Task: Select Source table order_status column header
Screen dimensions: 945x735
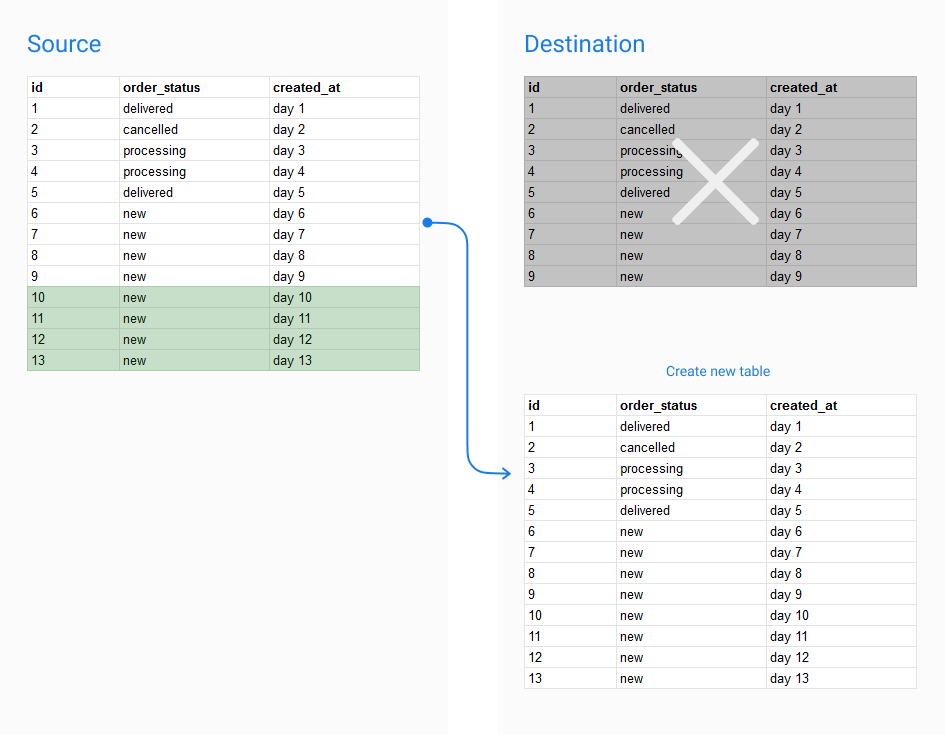Action: (194, 87)
